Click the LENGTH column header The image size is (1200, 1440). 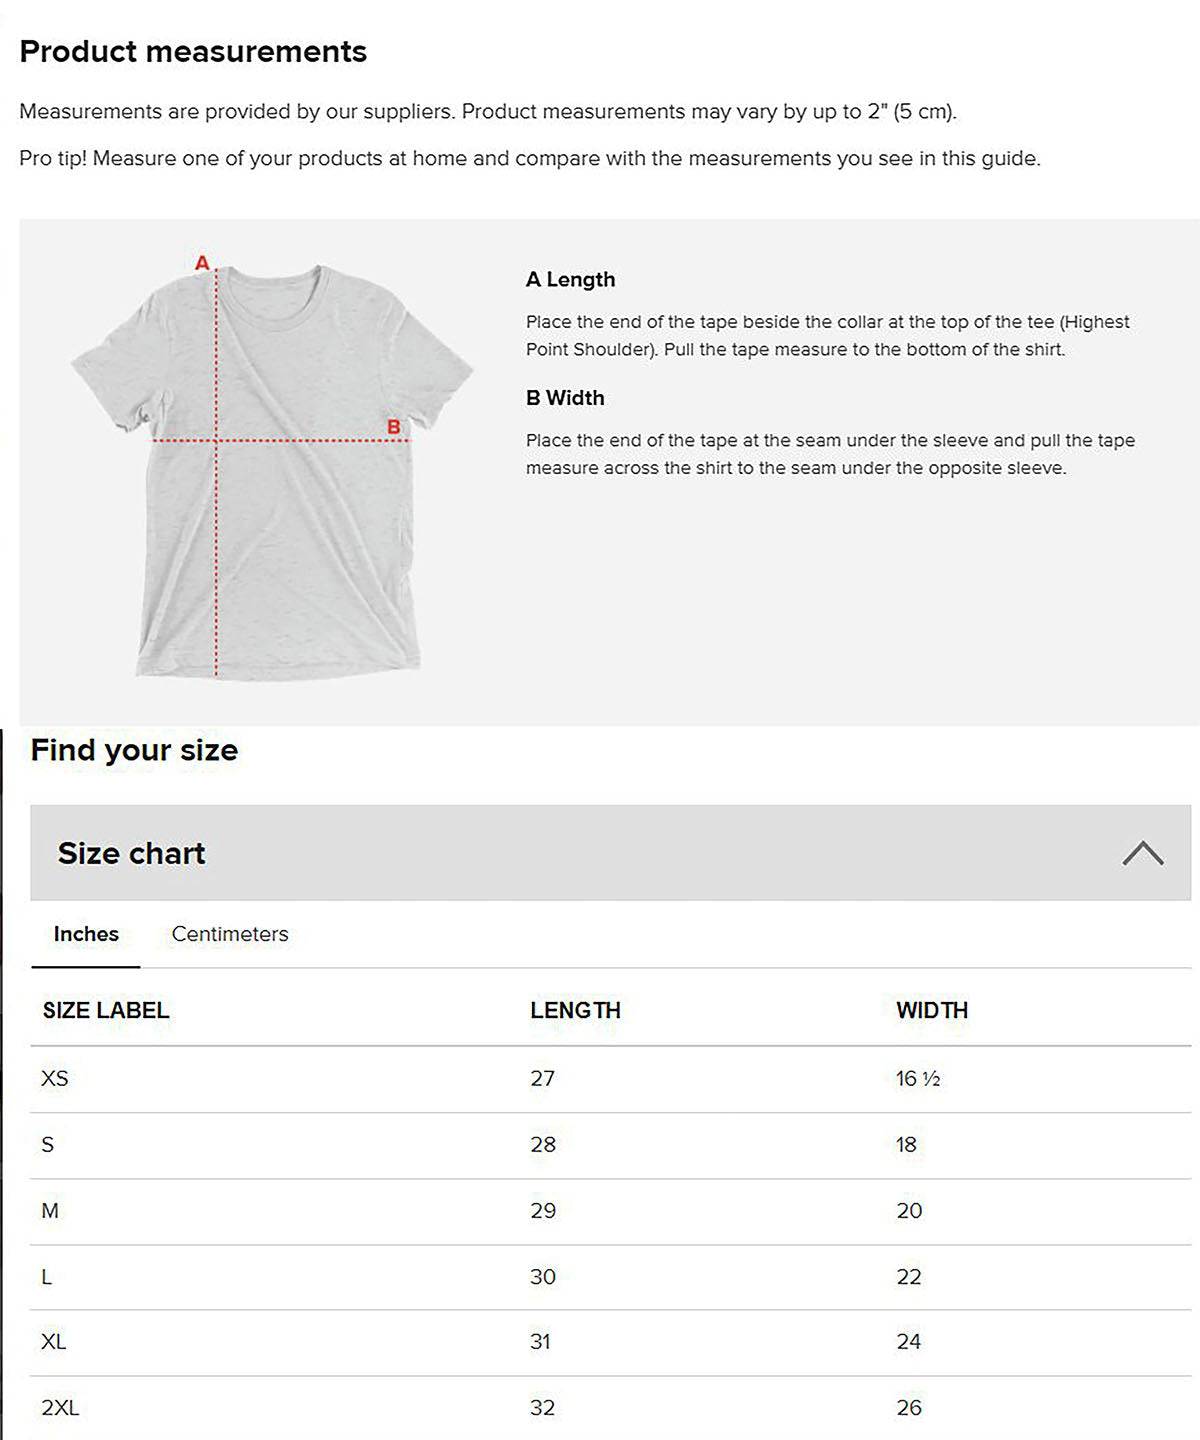coord(575,1010)
